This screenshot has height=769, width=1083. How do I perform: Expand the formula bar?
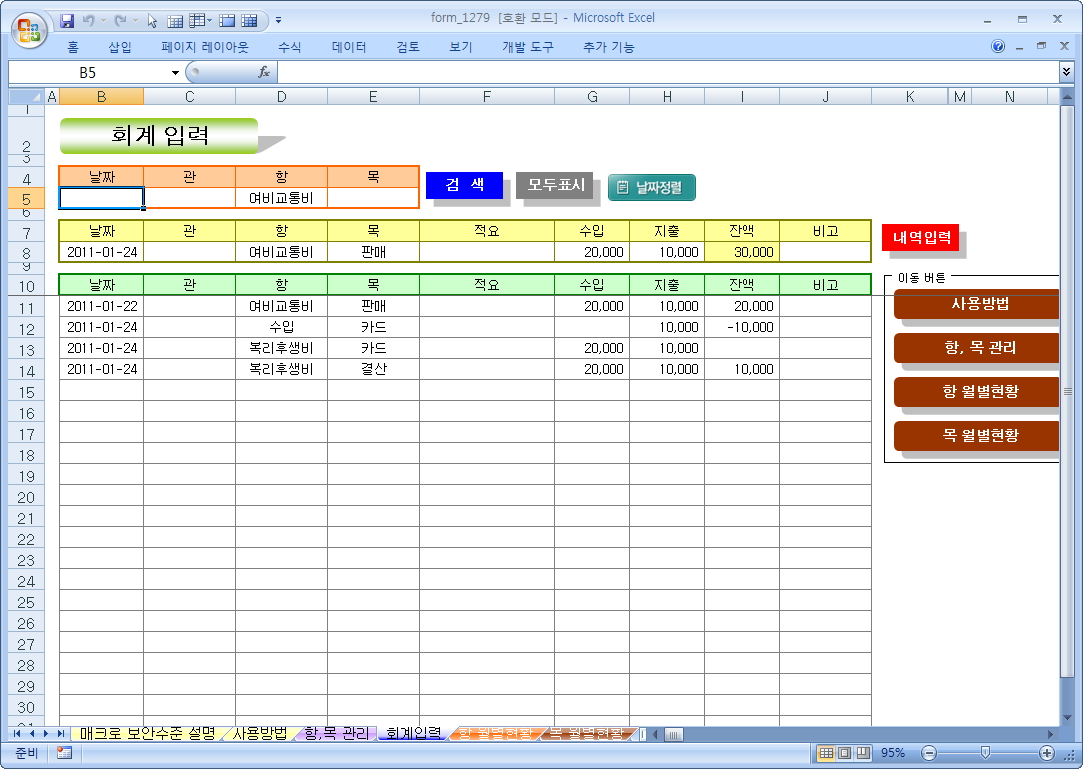(x=1066, y=72)
